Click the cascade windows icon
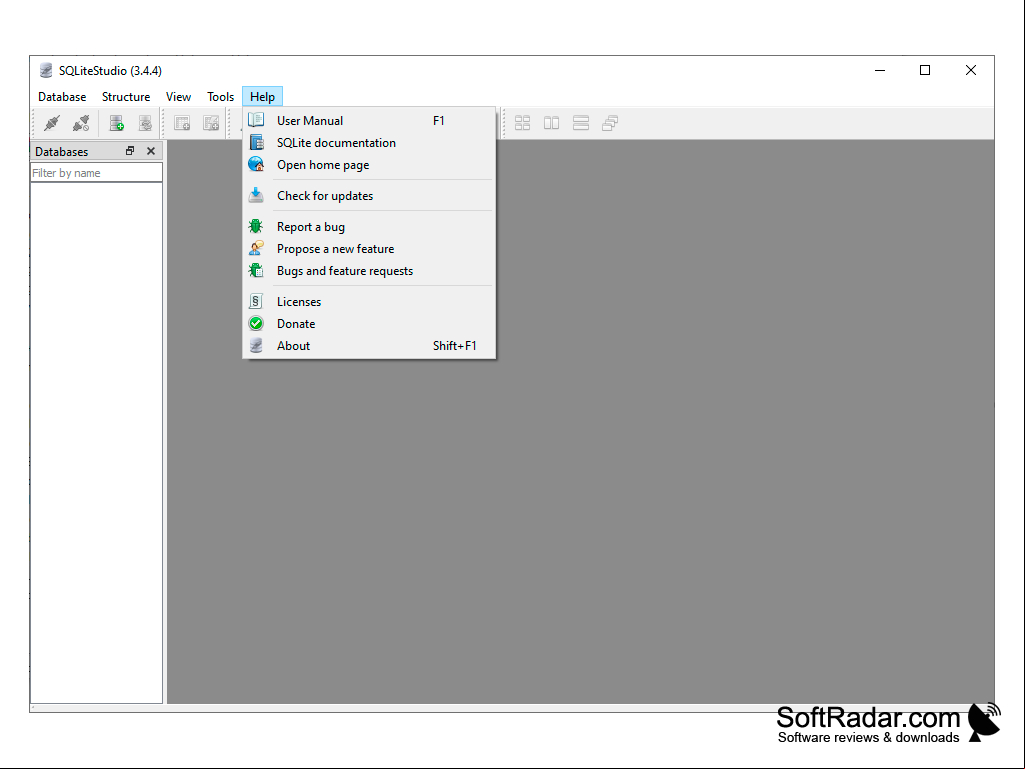The width and height of the screenshot is (1025, 769). pos(610,123)
